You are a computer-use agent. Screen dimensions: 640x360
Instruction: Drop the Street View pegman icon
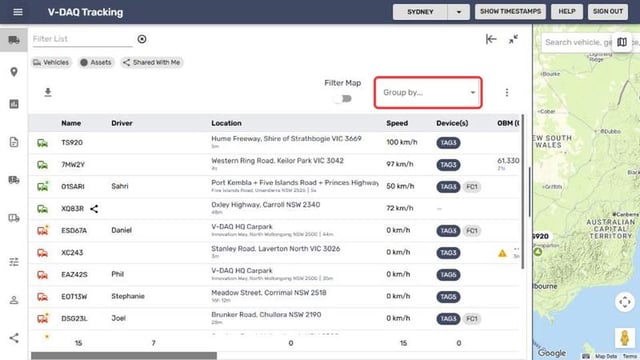pyautogui.click(x=624, y=338)
